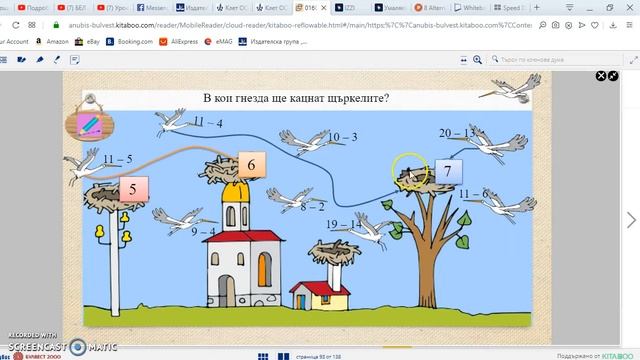Click the pink pencil board icon
Viewport: 640px width, 360px height.
click(x=90, y=125)
